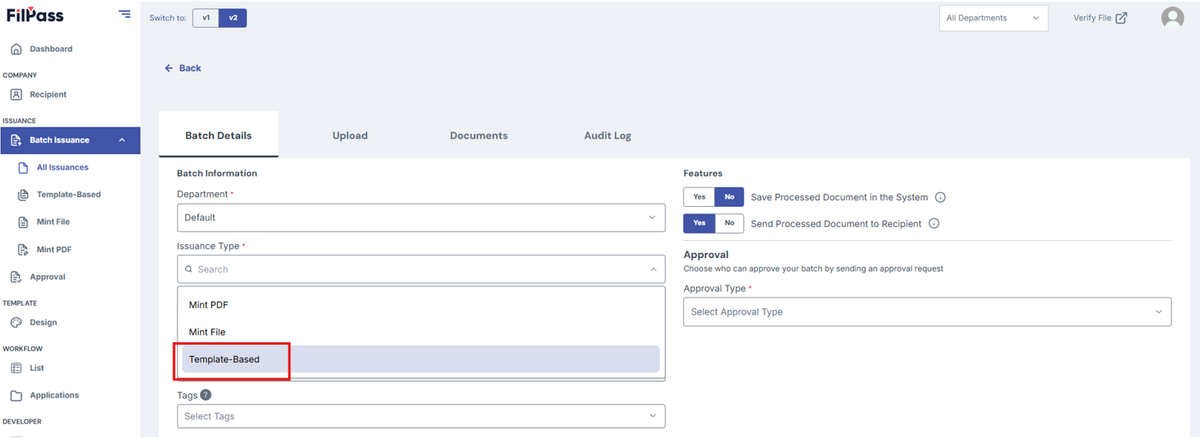Choose Mint File from issuance type list
Image resolution: width=1200 pixels, height=438 pixels.
(421, 332)
